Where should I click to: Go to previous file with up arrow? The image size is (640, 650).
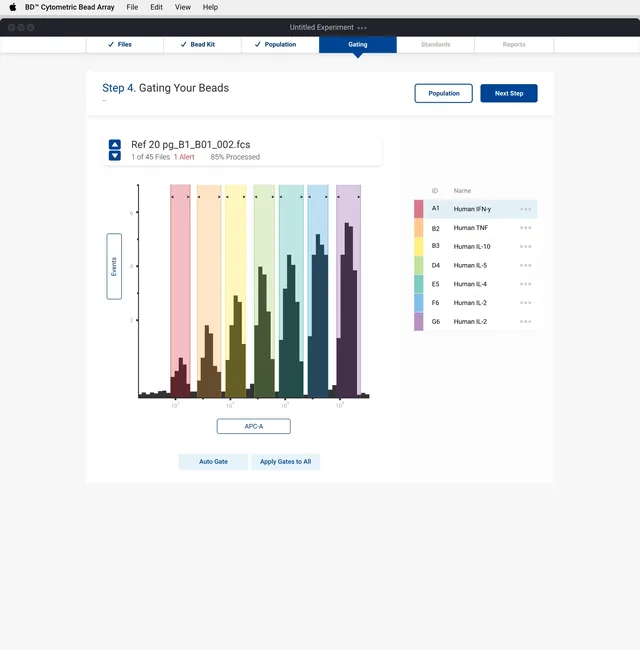point(115,144)
